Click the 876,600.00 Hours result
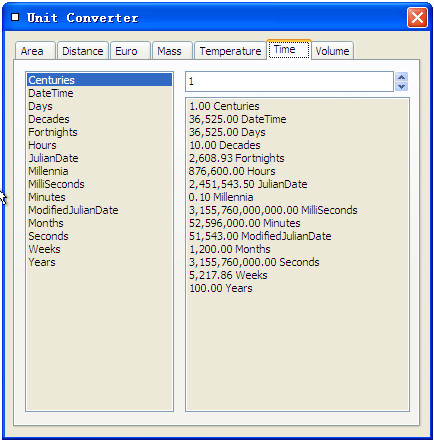The height and width of the screenshot is (442, 434). click(232, 171)
